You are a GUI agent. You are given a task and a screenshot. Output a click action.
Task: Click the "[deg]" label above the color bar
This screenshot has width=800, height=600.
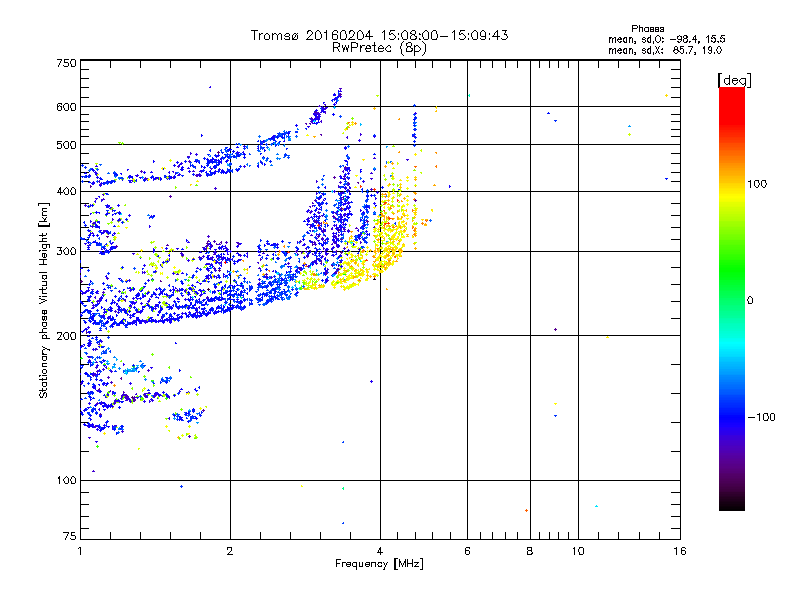pyautogui.click(x=734, y=80)
